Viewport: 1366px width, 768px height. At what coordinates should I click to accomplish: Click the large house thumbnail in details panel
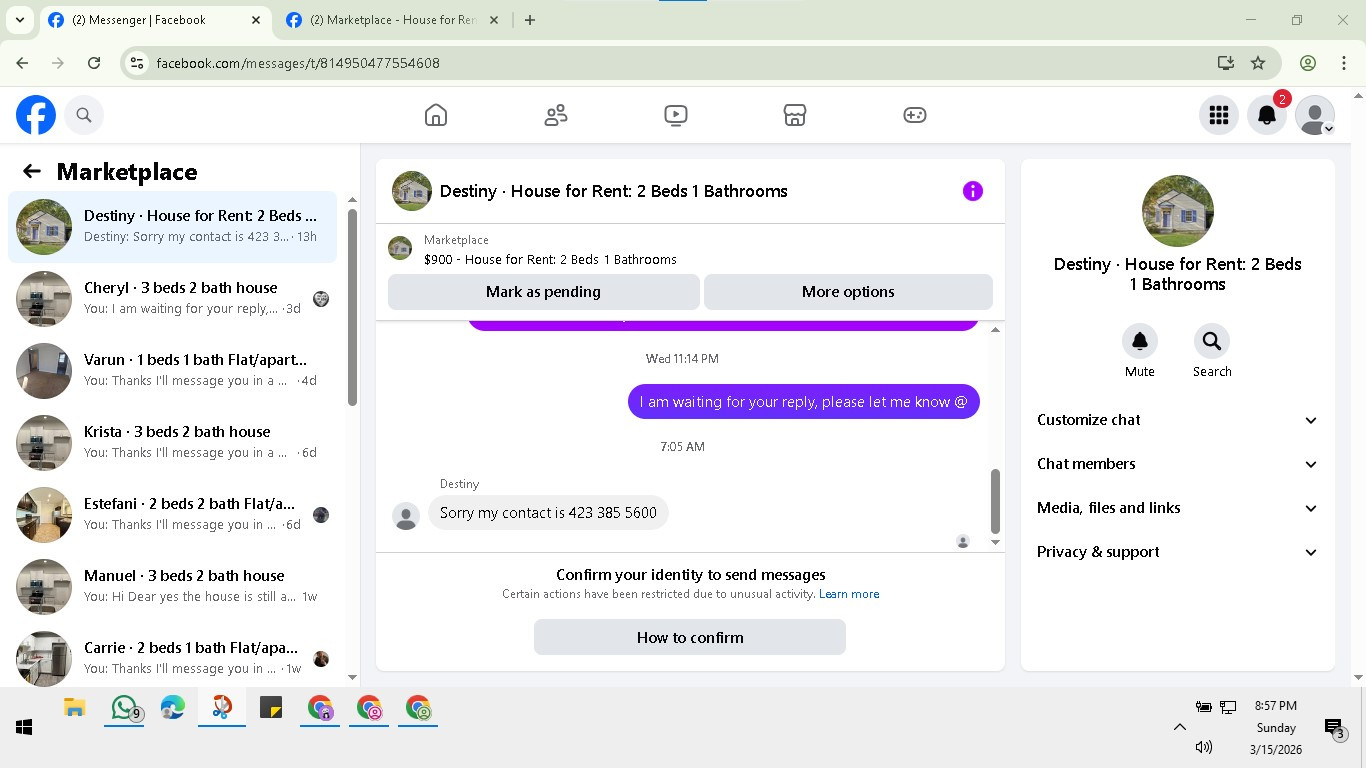click(x=1178, y=211)
